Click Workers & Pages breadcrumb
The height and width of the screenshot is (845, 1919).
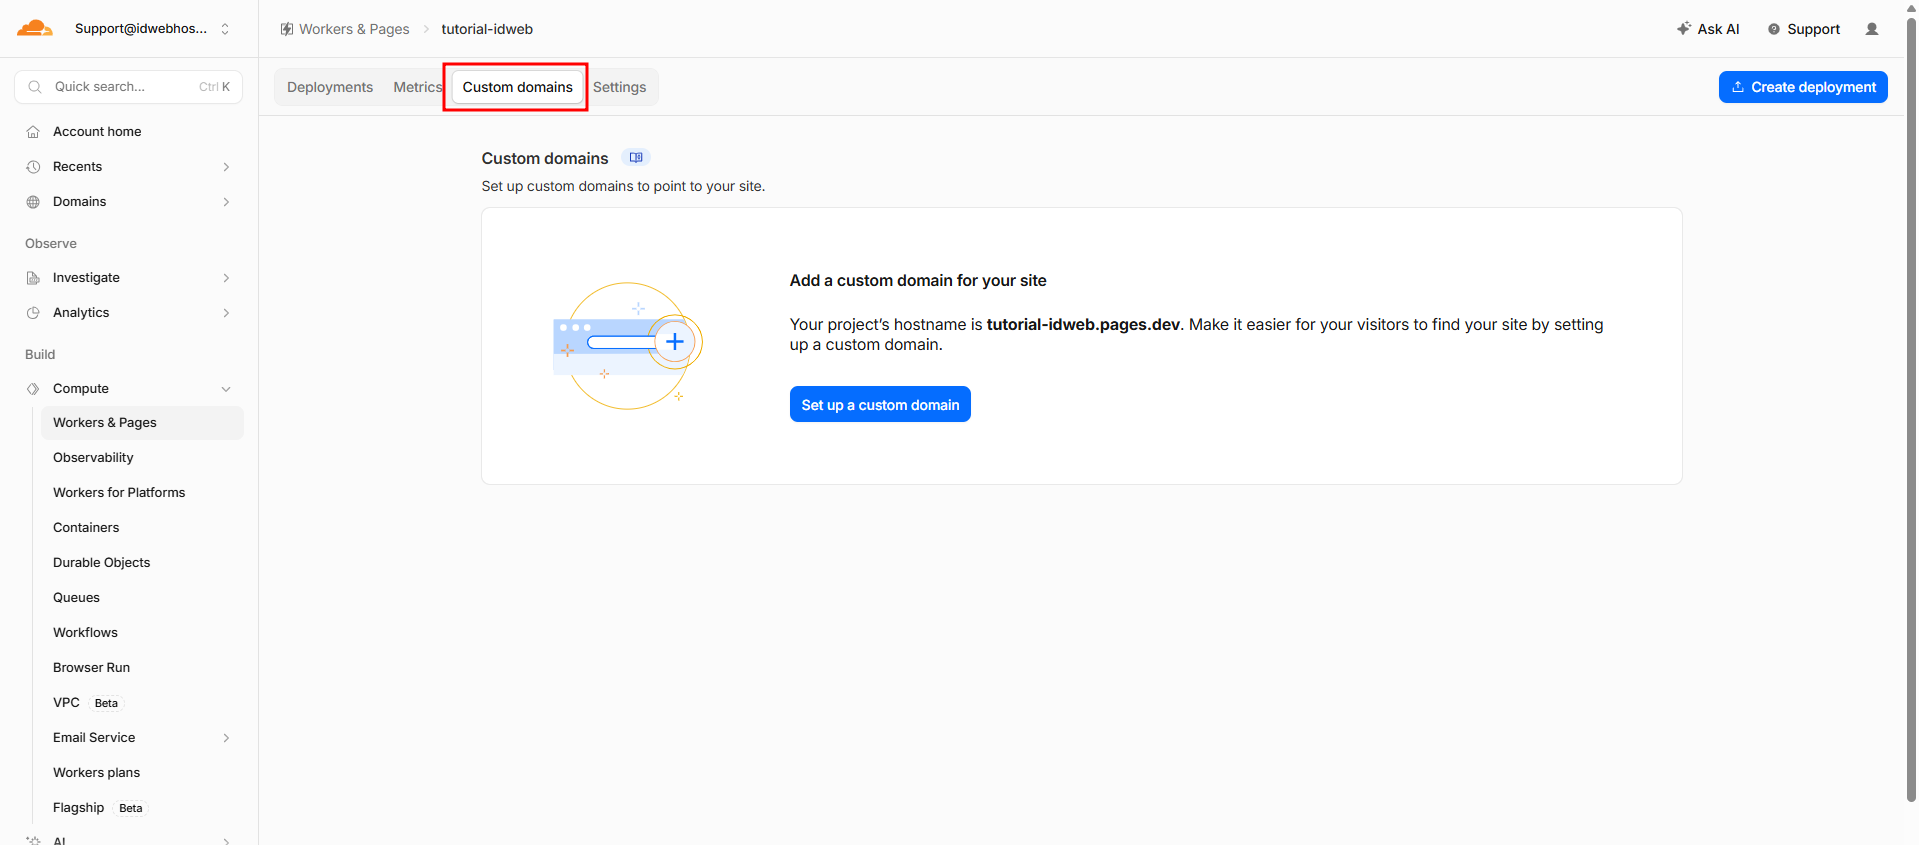(354, 29)
